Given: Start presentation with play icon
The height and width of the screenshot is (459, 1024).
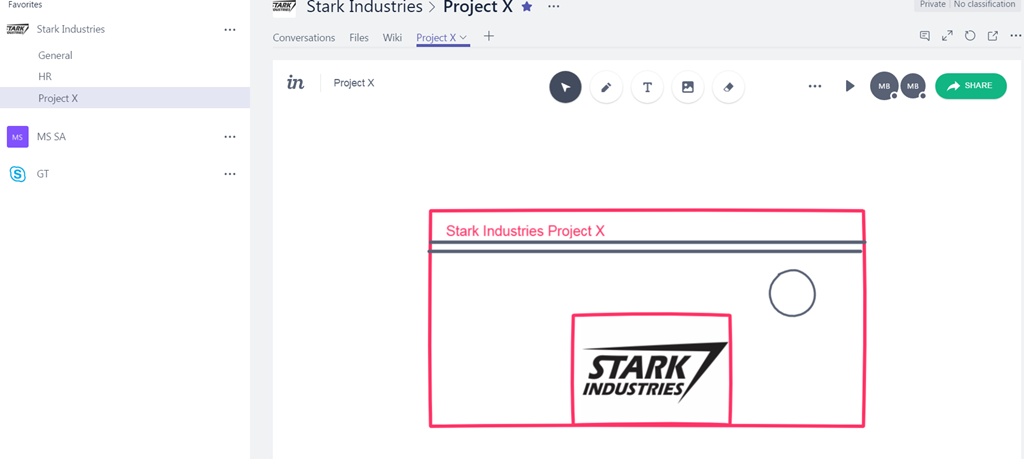Looking at the screenshot, I should [850, 86].
